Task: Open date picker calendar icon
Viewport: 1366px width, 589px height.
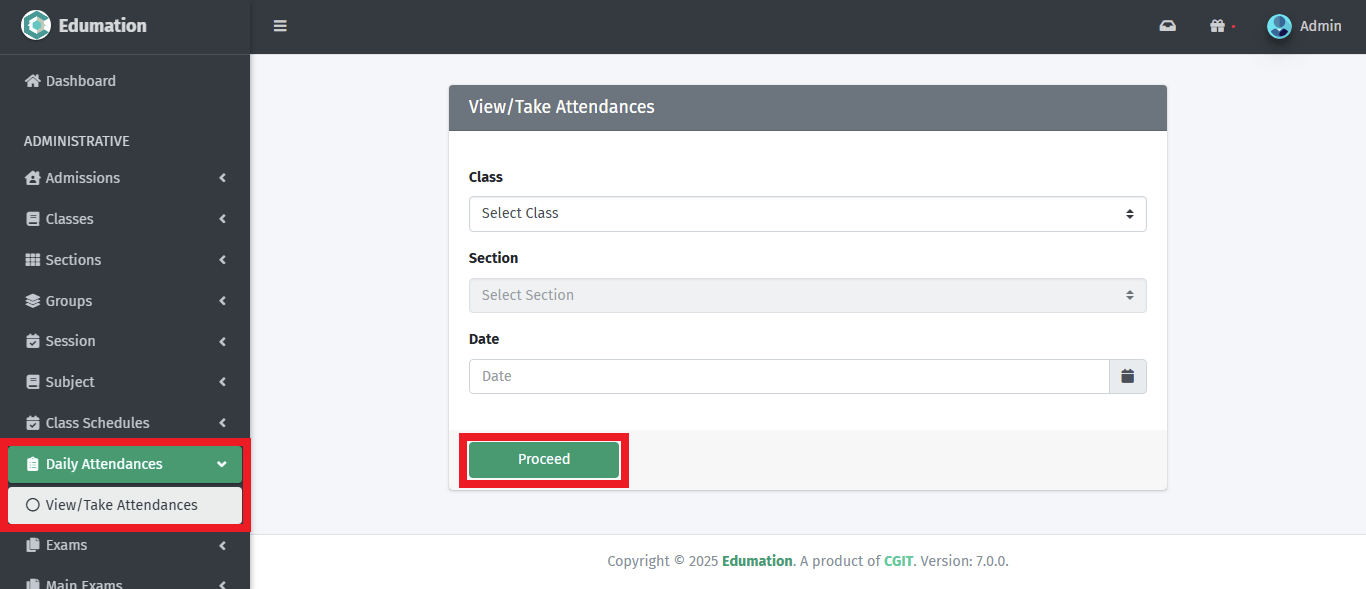Action: pos(1127,376)
